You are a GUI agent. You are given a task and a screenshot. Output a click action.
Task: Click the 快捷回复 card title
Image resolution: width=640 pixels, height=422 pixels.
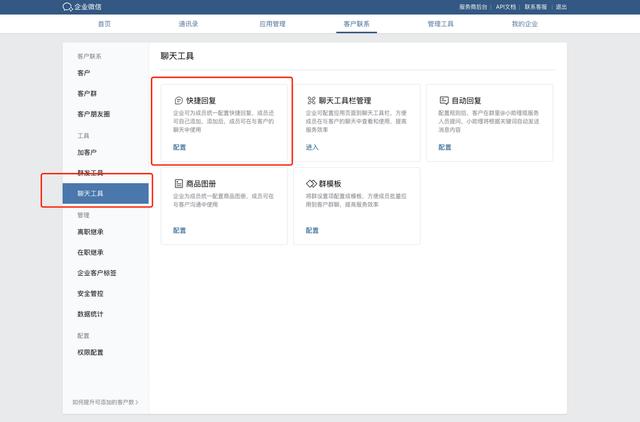click(201, 100)
